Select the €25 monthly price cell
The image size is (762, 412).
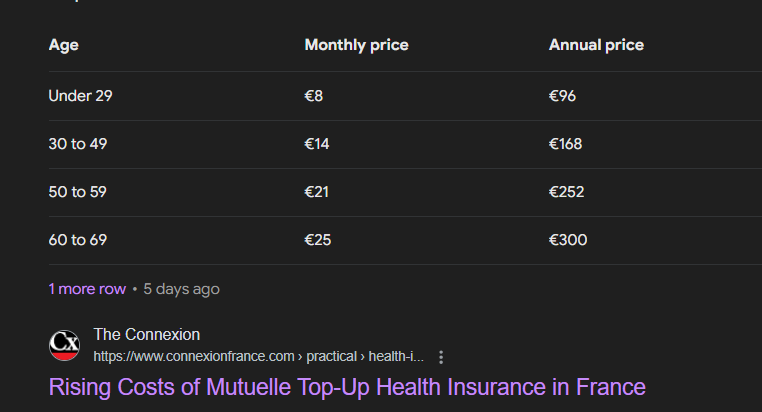pyautogui.click(x=318, y=240)
